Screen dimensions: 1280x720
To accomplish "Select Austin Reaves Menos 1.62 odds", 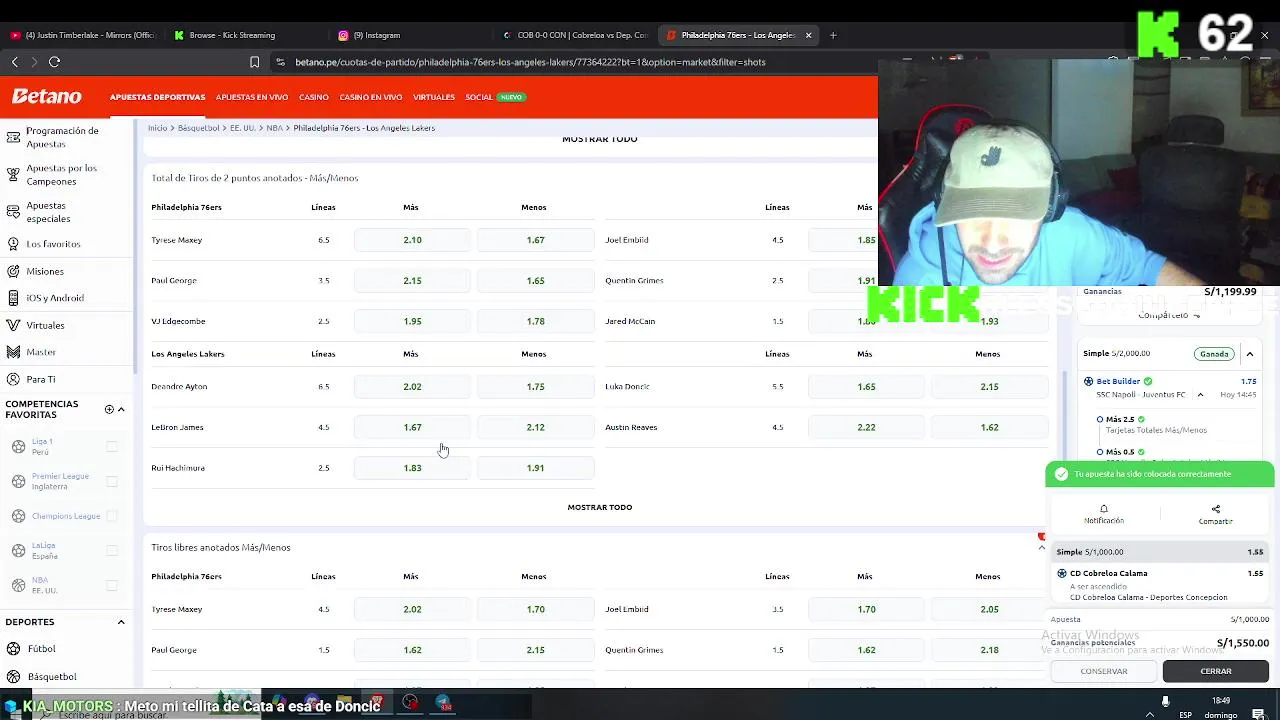I will (x=989, y=427).
